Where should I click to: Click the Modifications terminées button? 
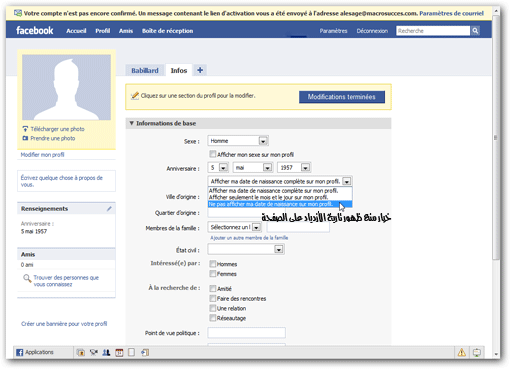(x=342, y=97)
